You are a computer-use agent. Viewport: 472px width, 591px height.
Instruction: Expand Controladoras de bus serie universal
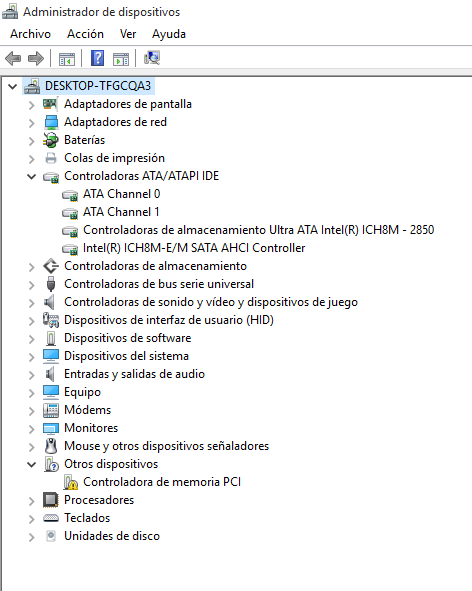pyautogui.click(x=32, y=285)
